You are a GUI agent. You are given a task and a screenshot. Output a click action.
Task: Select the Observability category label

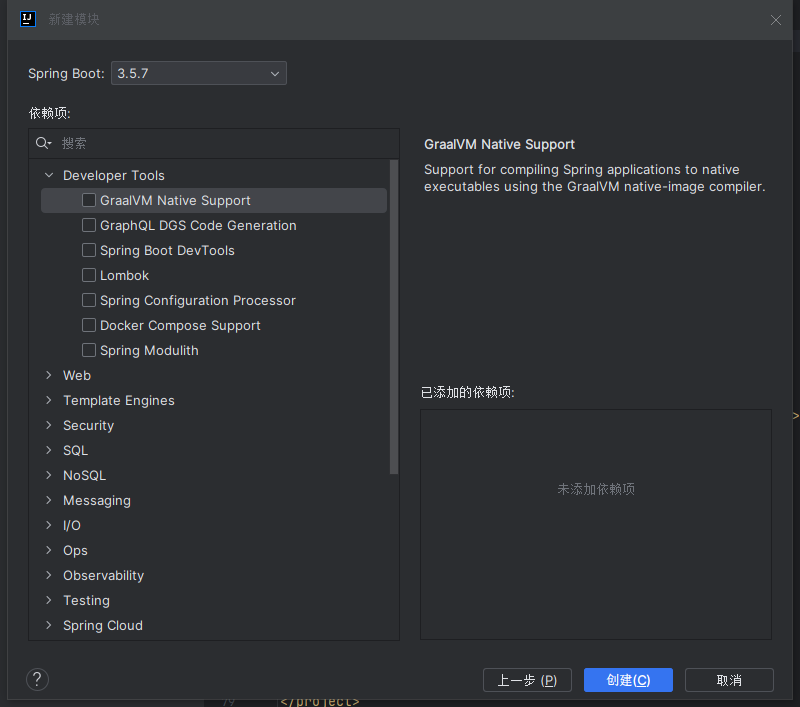pyautogui.click(x=104, y=575)
